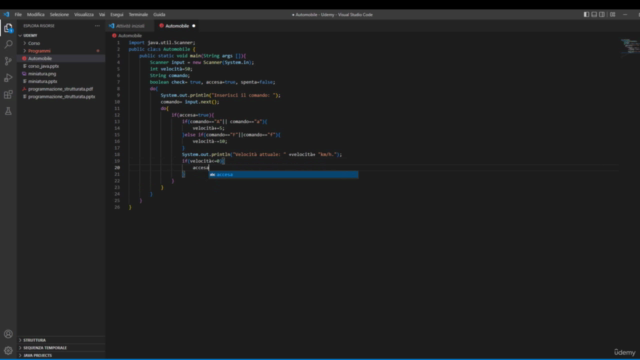Open programmazione_strutturata.pdf file
This screenshot has width=640, height=360.
click(61, 89)
